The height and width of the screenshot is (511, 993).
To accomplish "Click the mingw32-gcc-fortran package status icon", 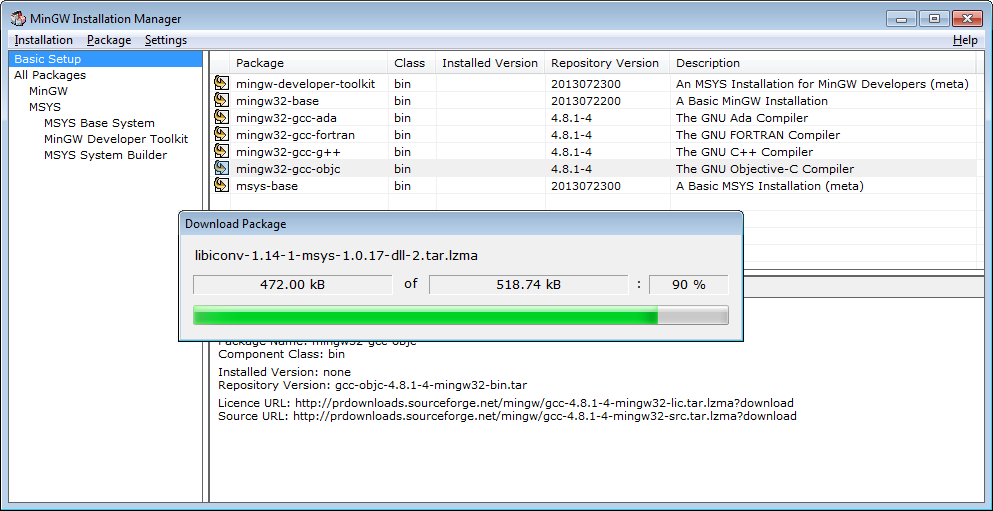I will pyautogui.click(x=221, y=134).
